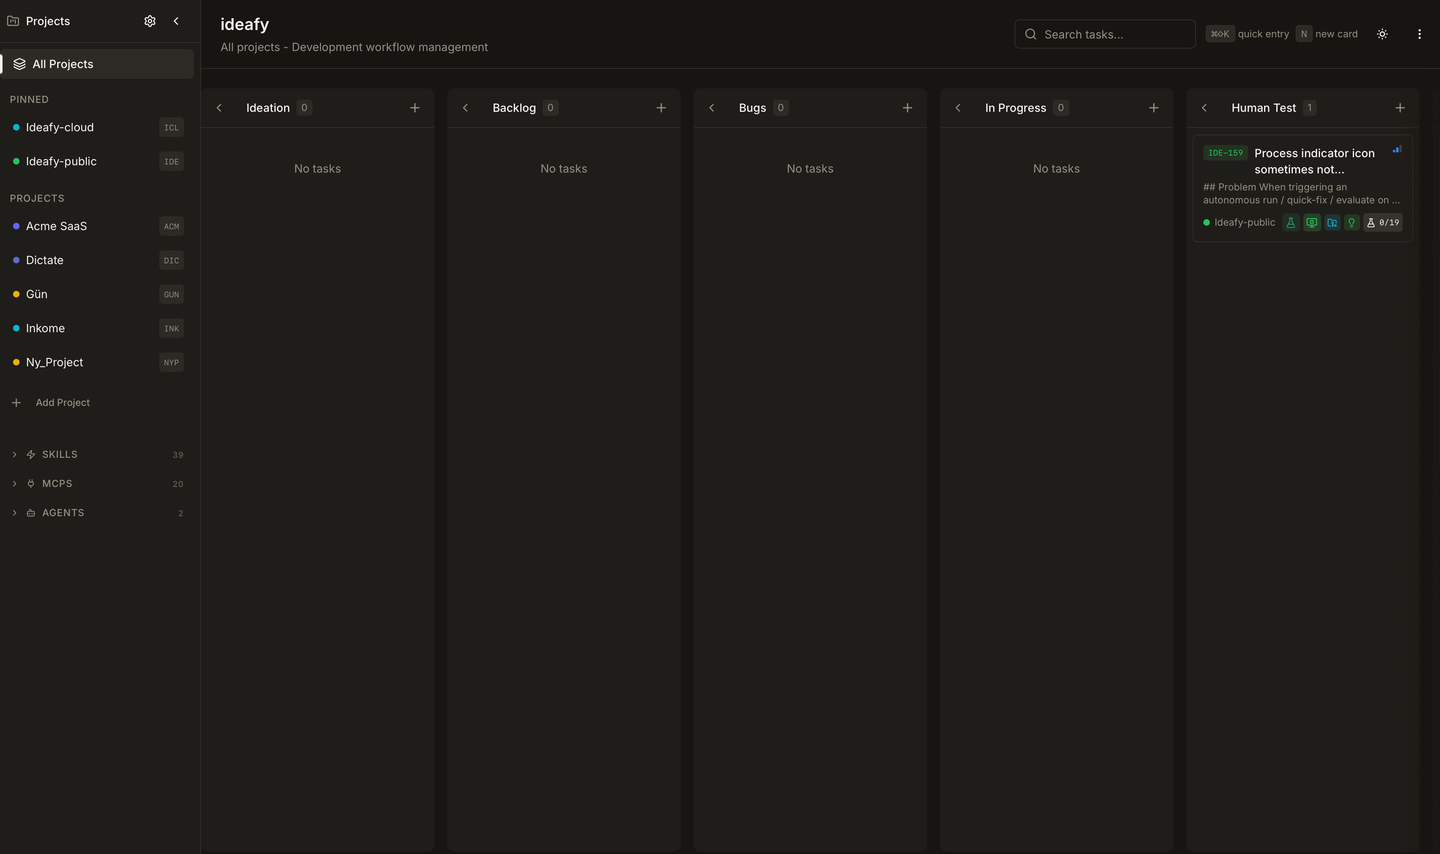Screen dimensions: 1440x854
Task: Expand the SKILLS section
Action: pos(14,455)
